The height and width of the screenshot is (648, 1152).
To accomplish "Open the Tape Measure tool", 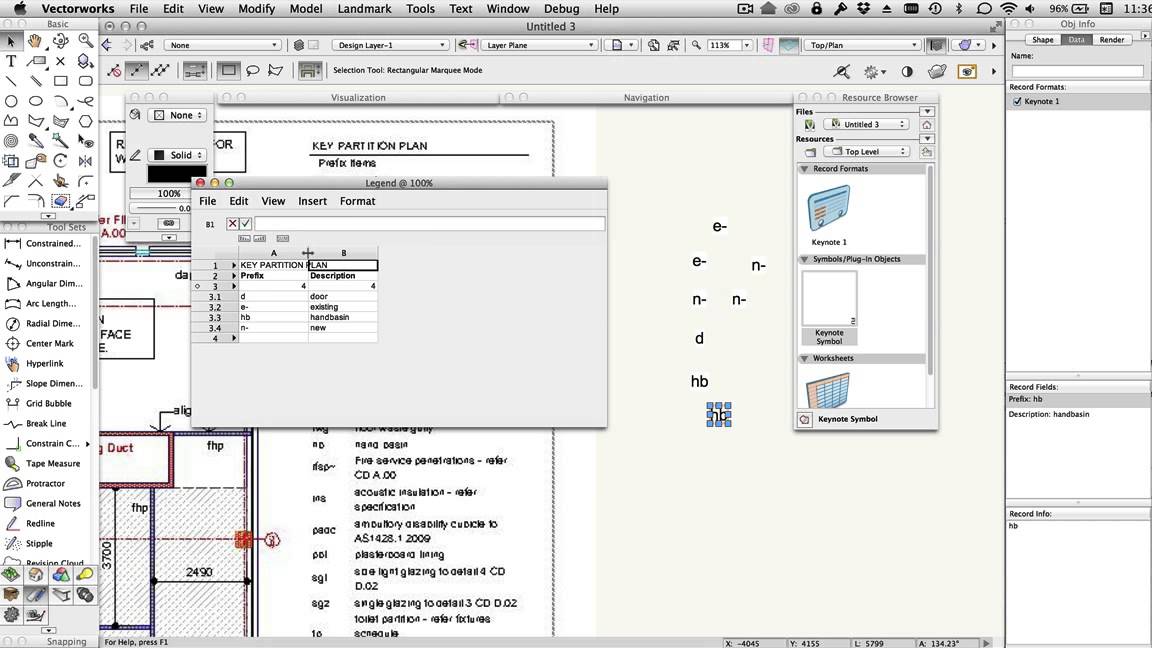I will (46, 464).
